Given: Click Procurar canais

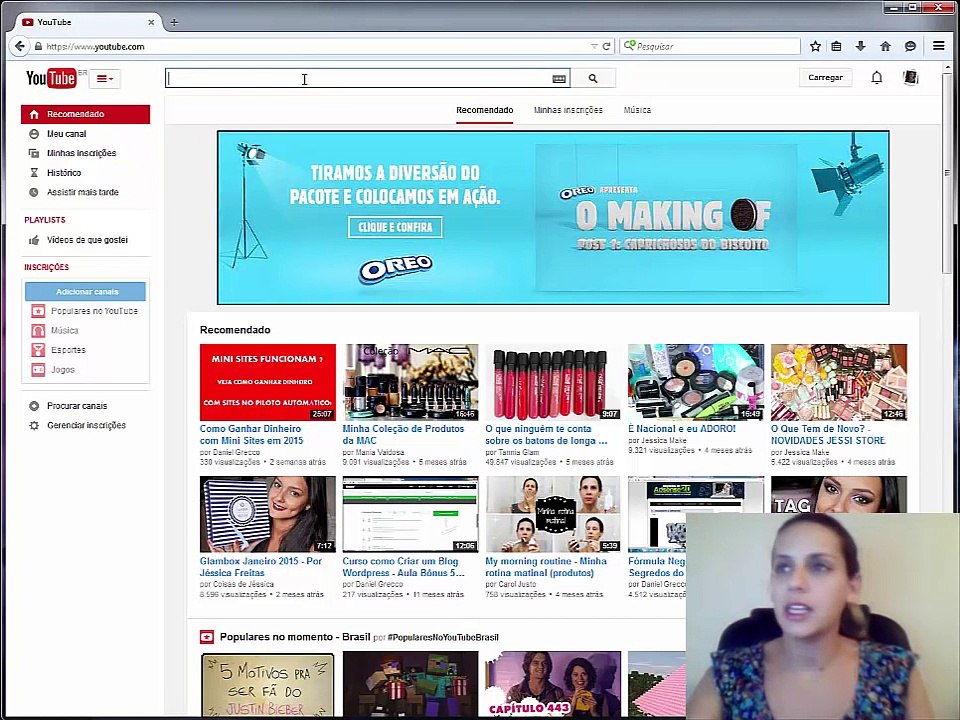Looking at the screenshot, I should [x=77, y=406].
